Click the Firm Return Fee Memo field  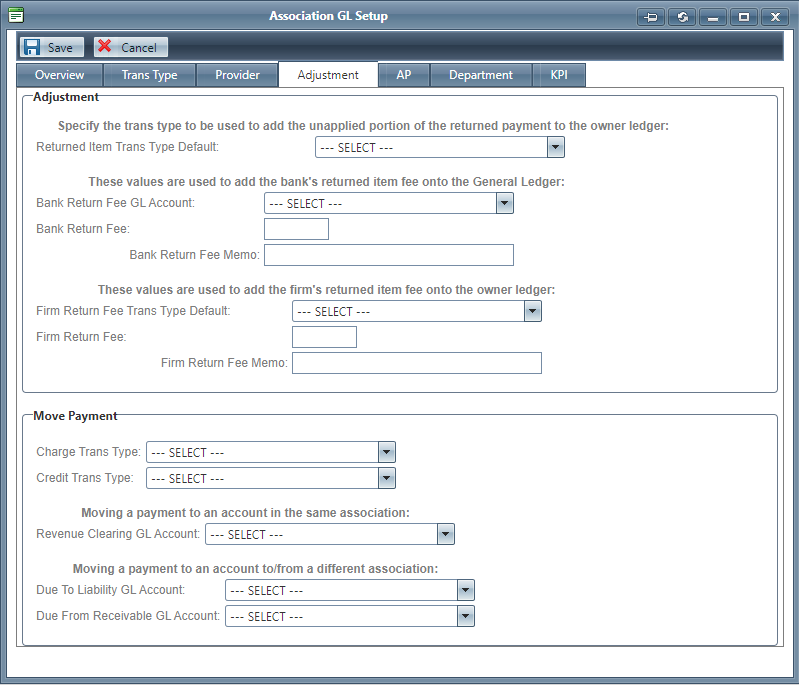417,363
